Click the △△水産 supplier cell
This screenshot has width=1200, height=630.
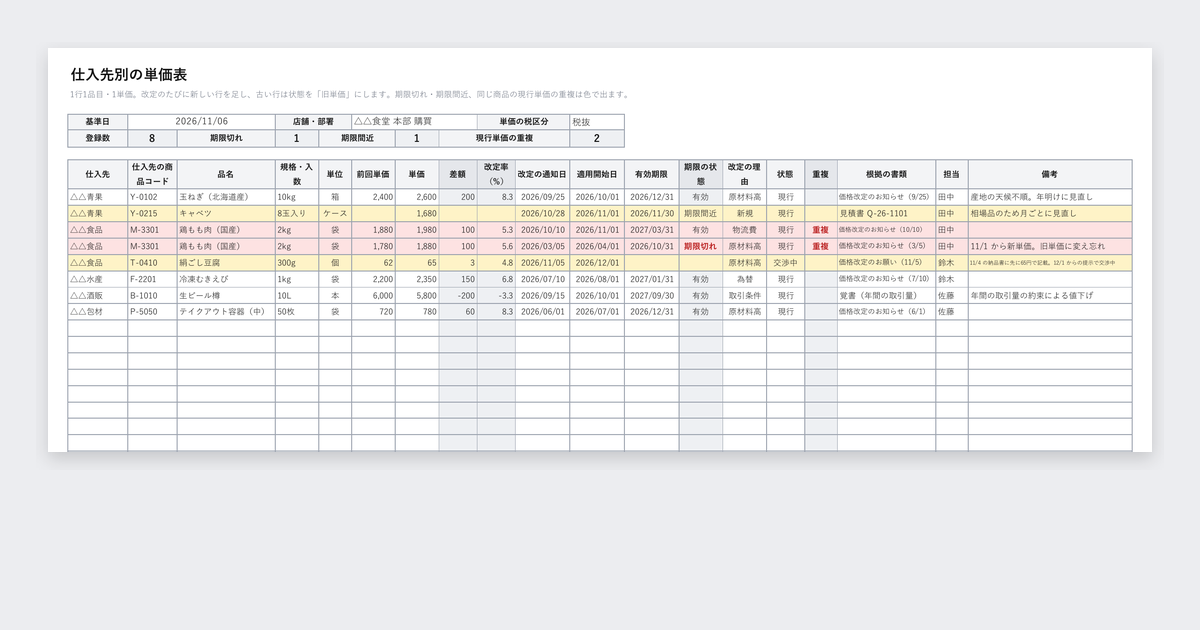pos(98,279)
